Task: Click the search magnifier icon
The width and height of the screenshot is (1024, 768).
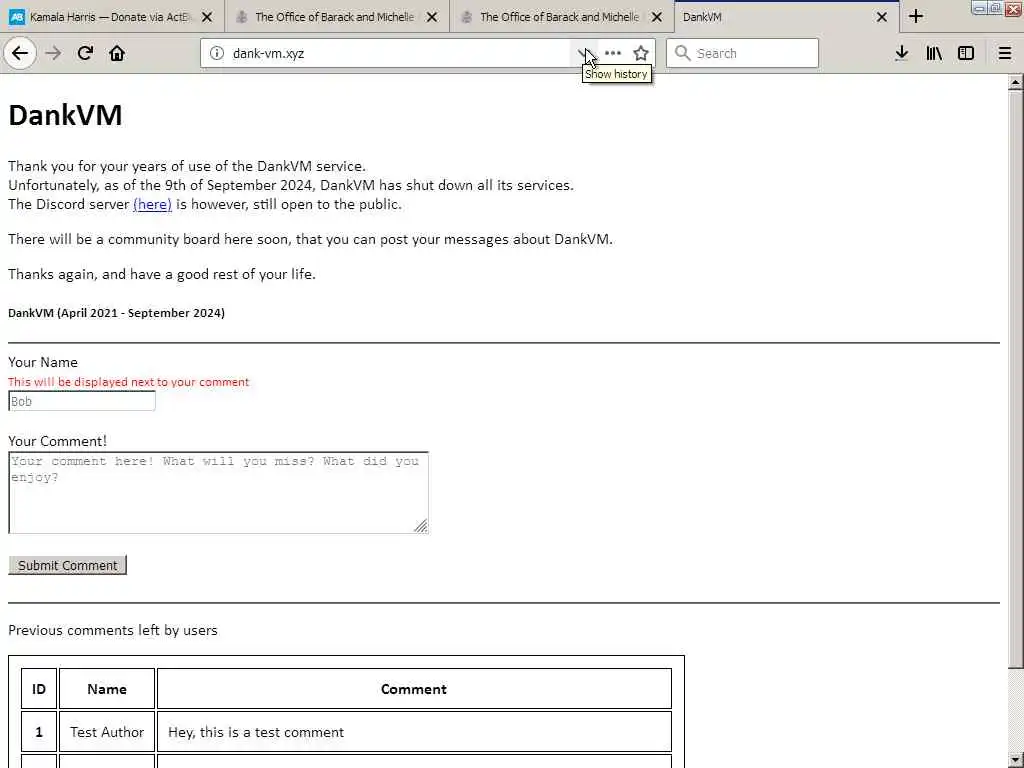Action: [x=682, y=53]
